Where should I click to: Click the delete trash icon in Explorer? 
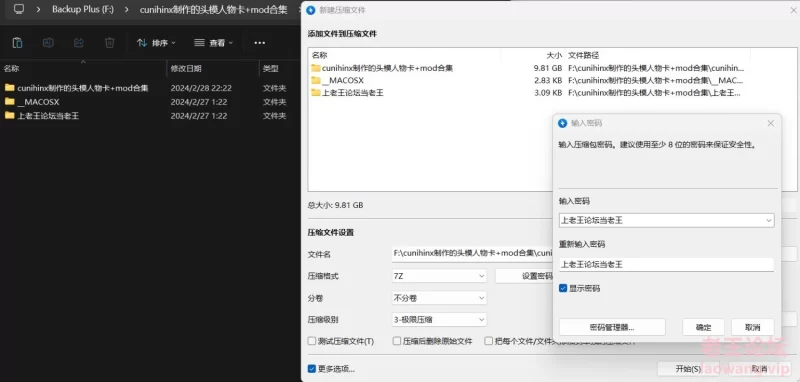pyautogui.click(x=109, y=43)
